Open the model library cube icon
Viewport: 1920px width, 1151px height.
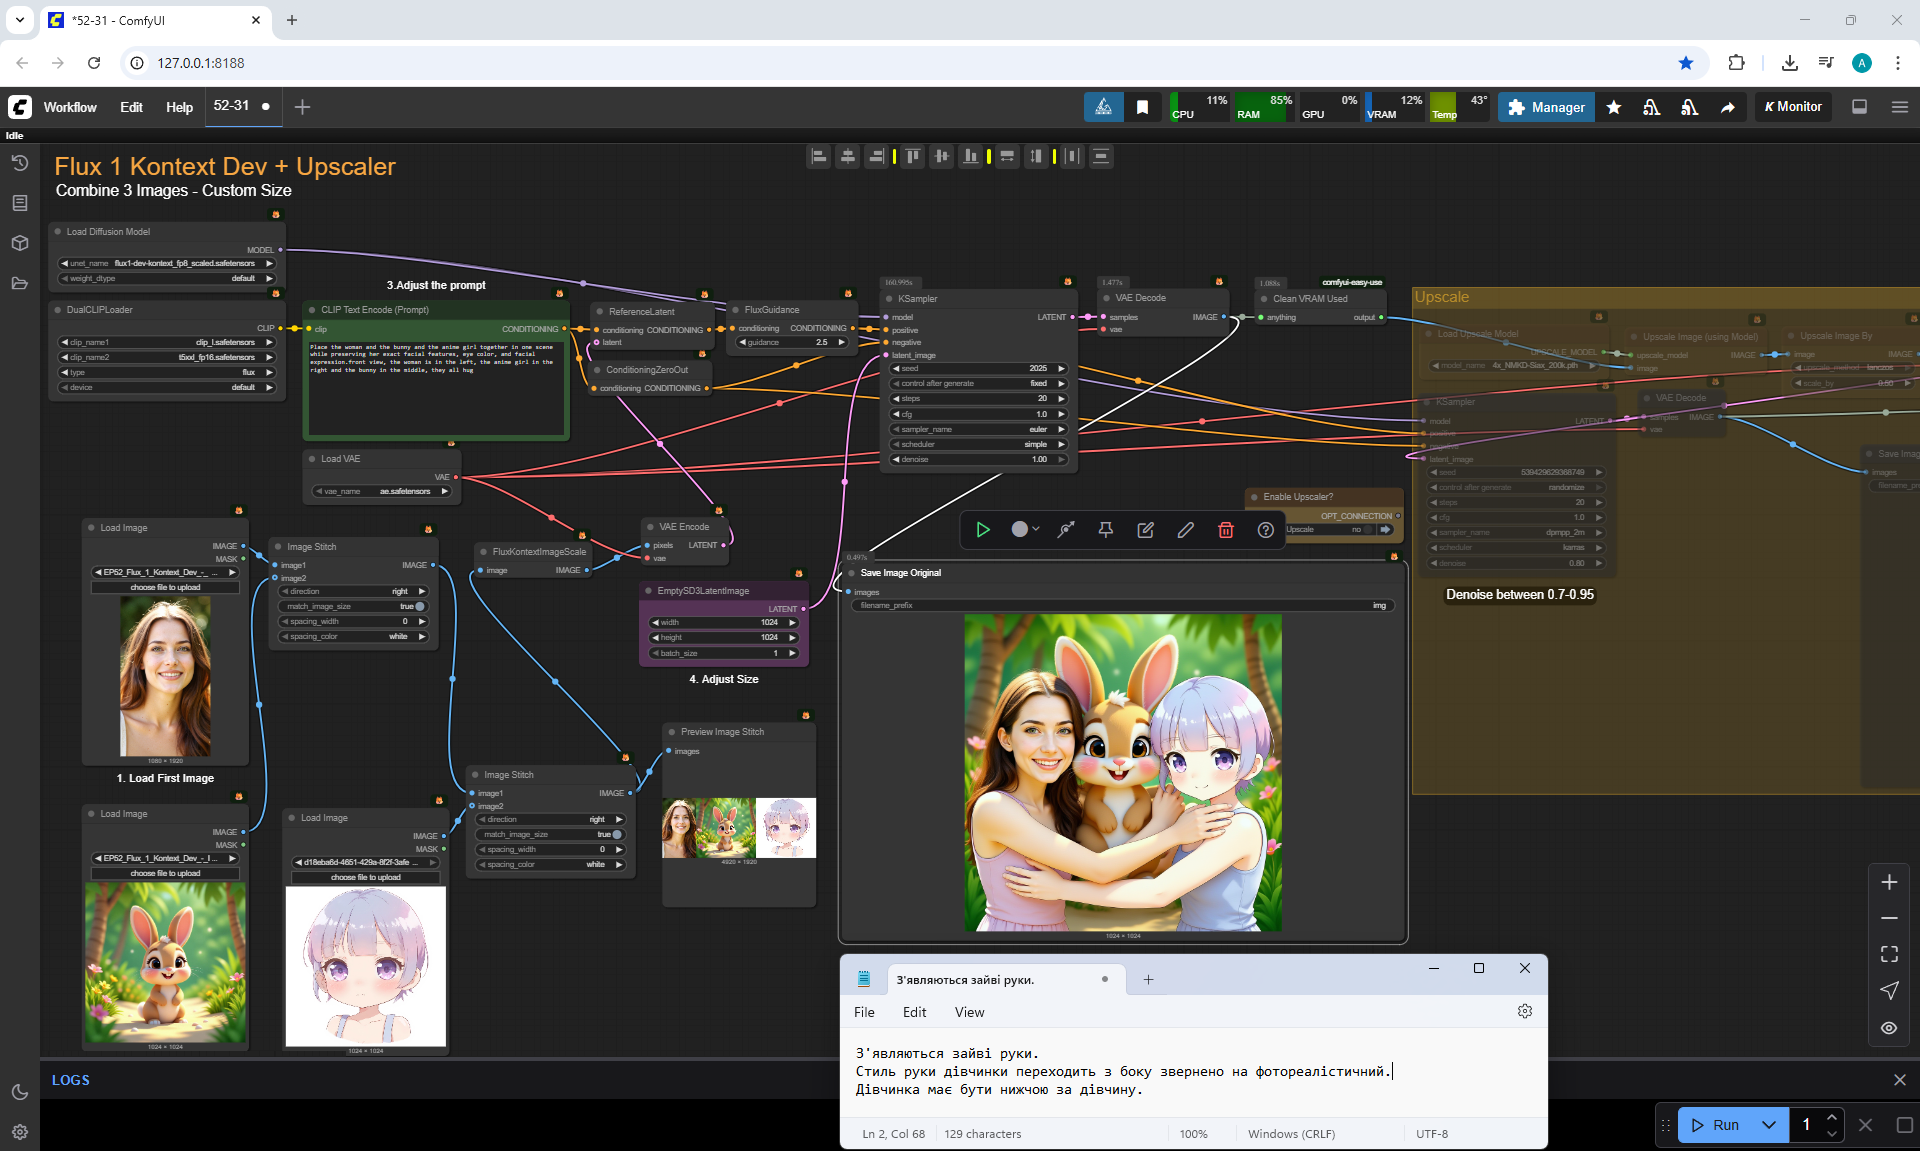coord(19,243)
